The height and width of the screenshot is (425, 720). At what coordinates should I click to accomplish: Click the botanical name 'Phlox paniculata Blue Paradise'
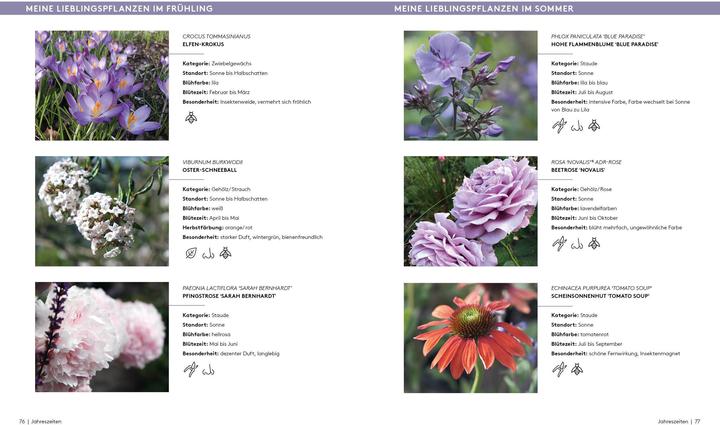click(x=598, y=36)
